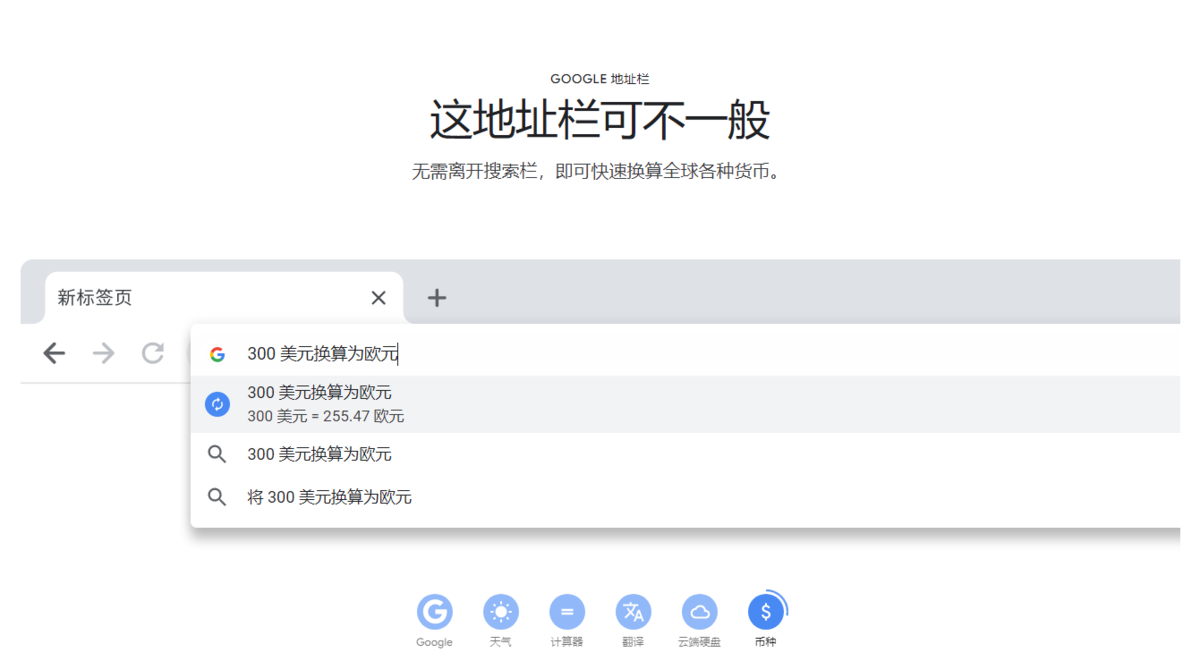
Task: Click the forward navigation arrow
Action: (x=103, y=353)
